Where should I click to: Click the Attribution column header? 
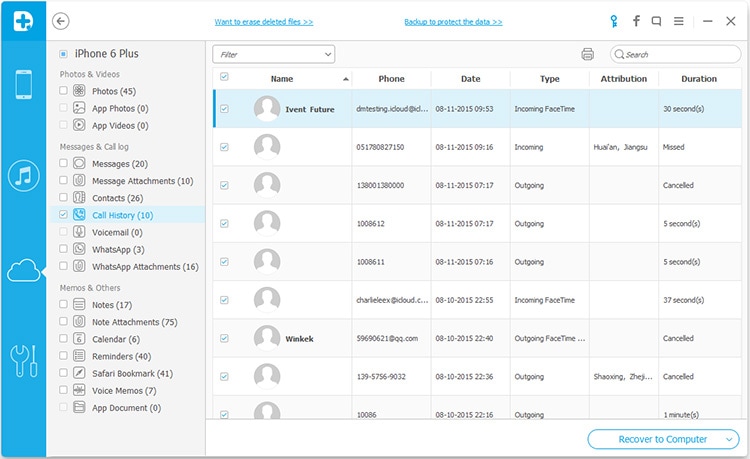pos(624,79)
